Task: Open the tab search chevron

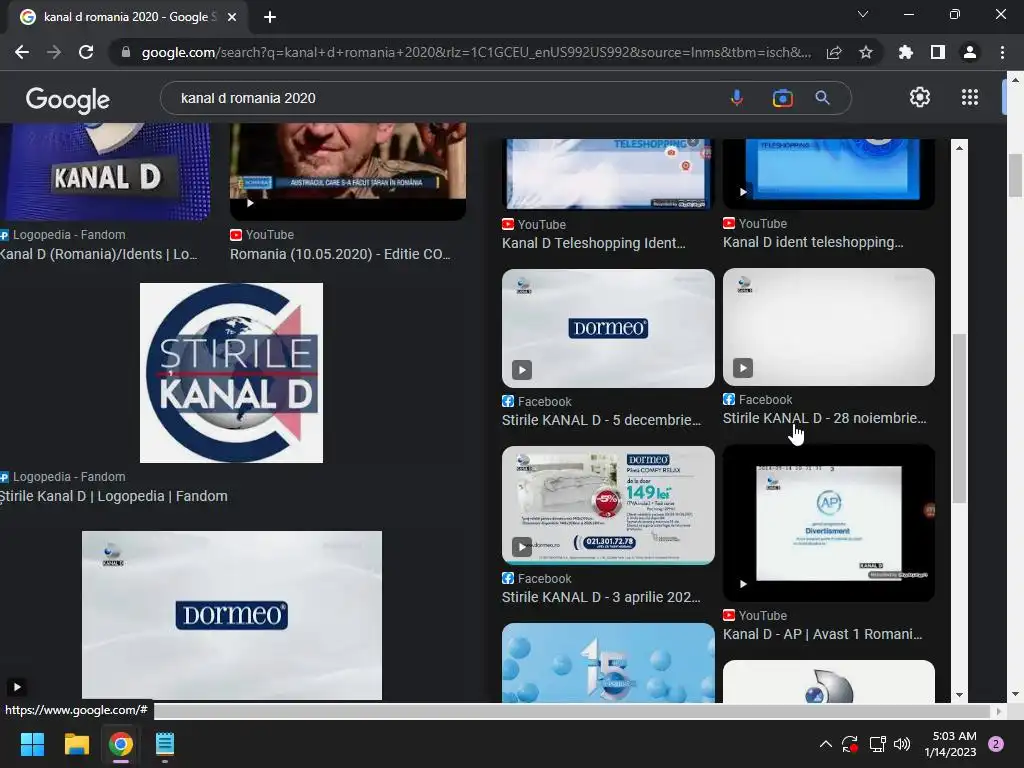Action: [863, 14]
